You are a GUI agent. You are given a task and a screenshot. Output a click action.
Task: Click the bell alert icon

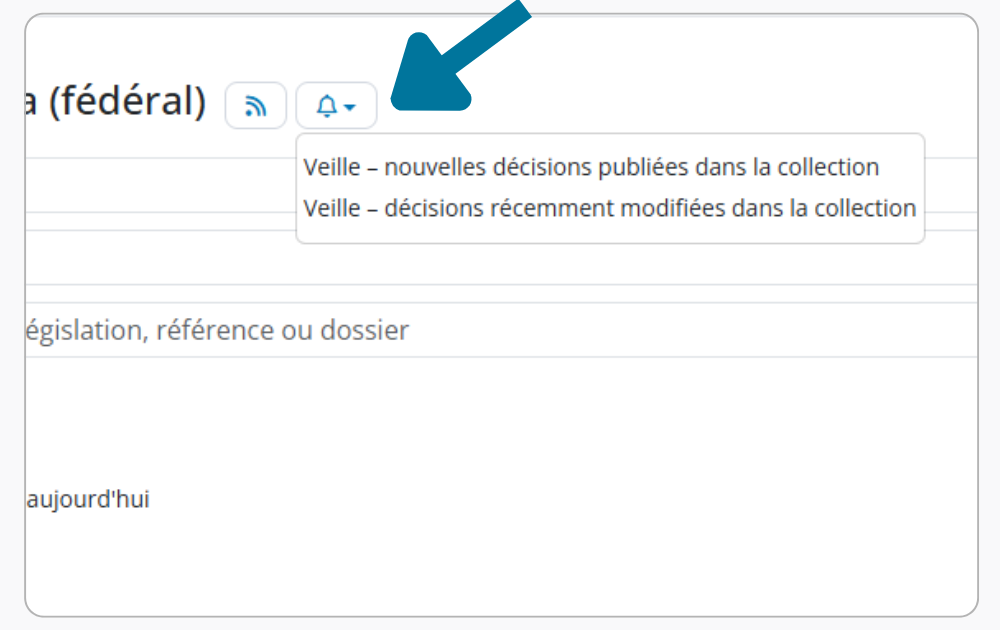pyautogui.click(x=327, y=106)
